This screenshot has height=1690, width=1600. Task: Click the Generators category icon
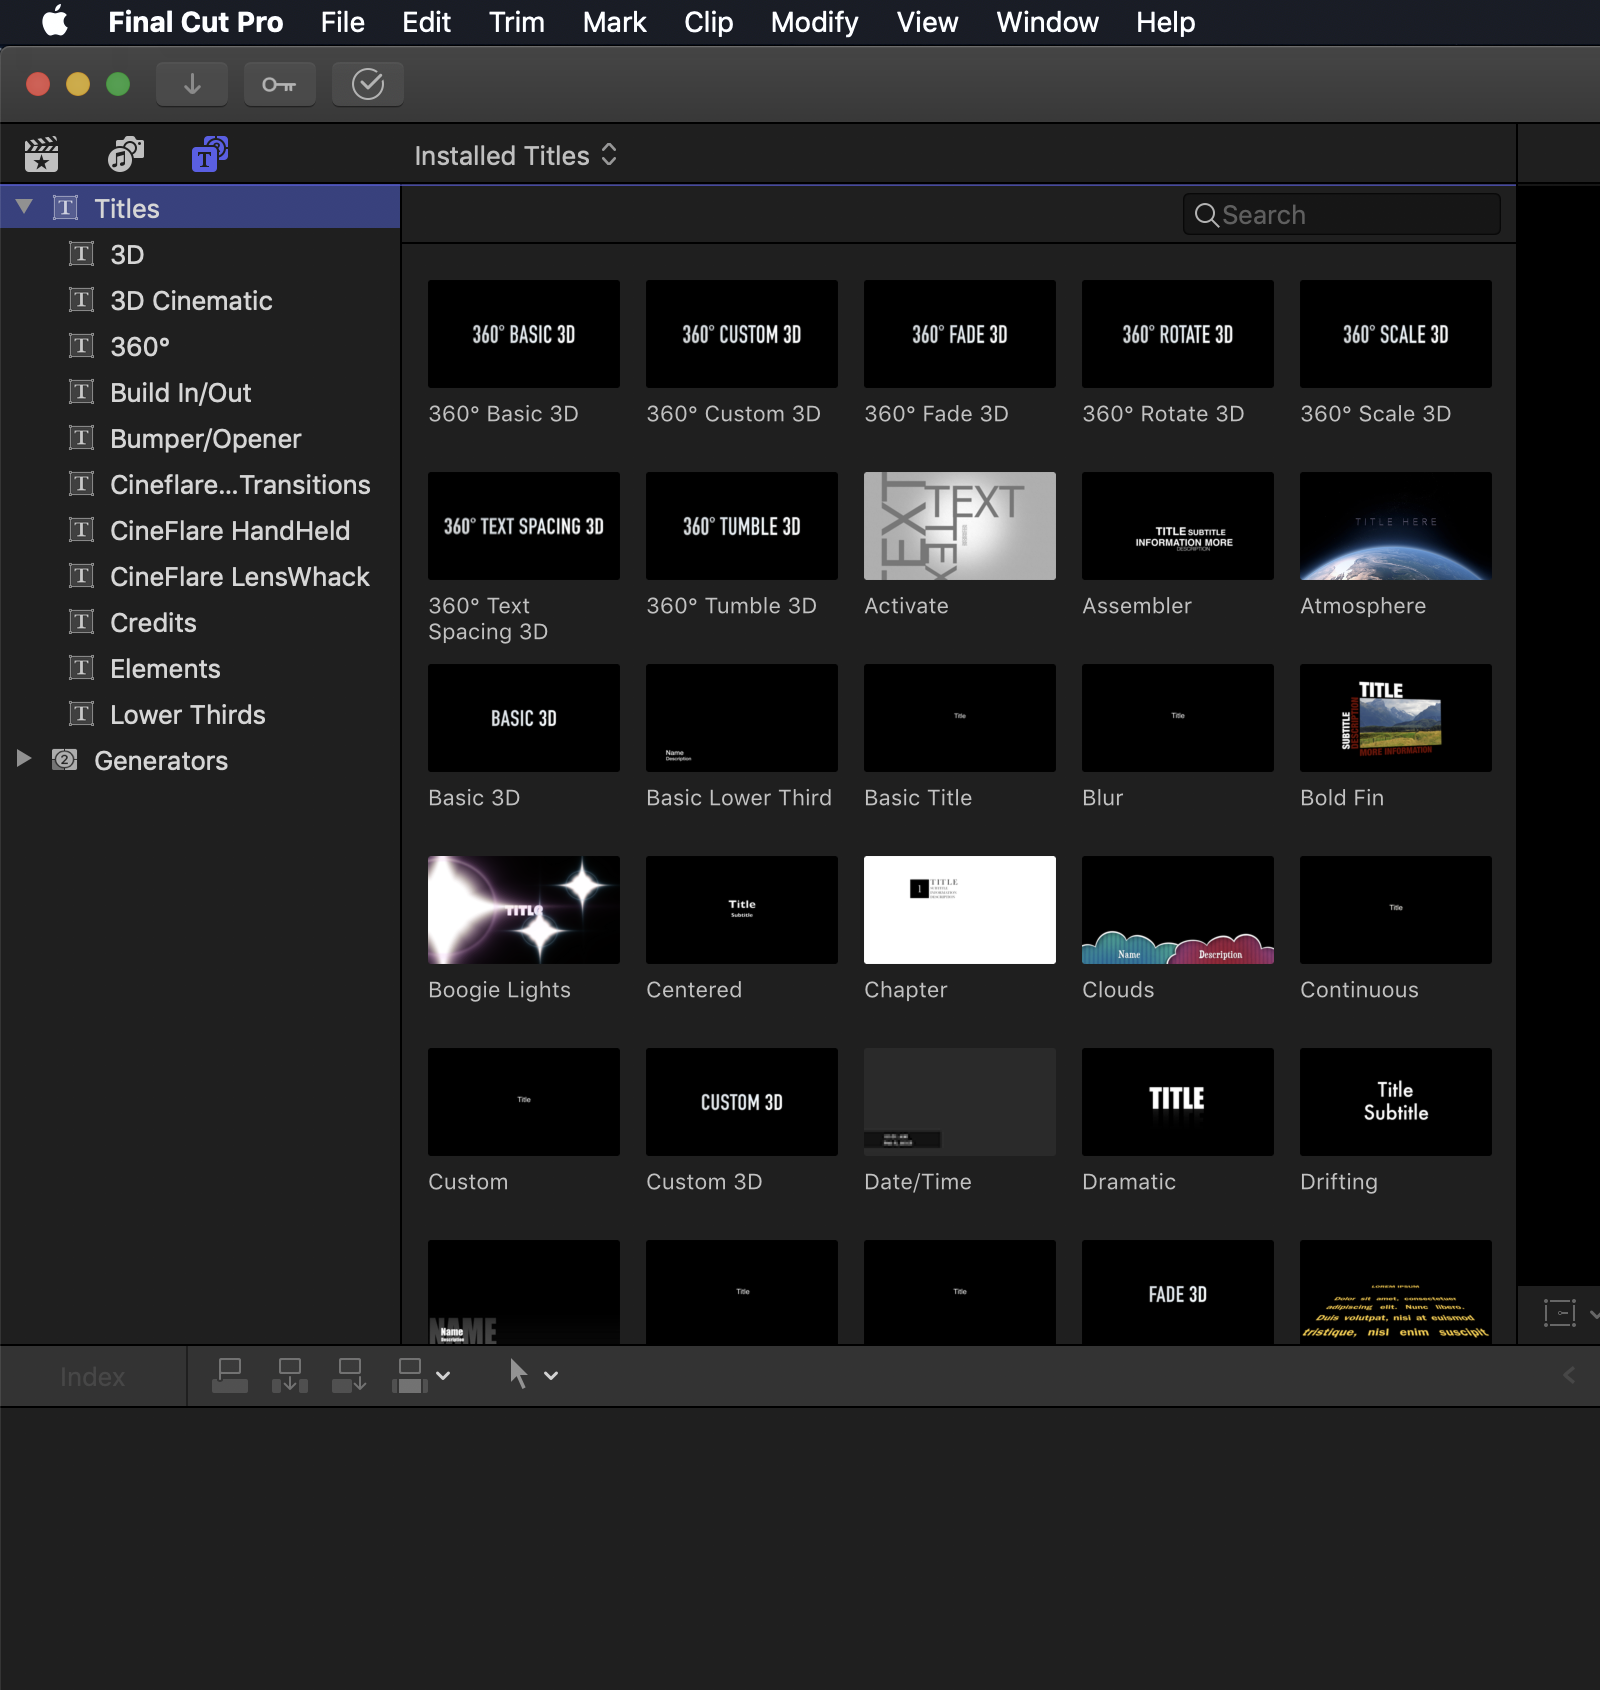point(65,760)
